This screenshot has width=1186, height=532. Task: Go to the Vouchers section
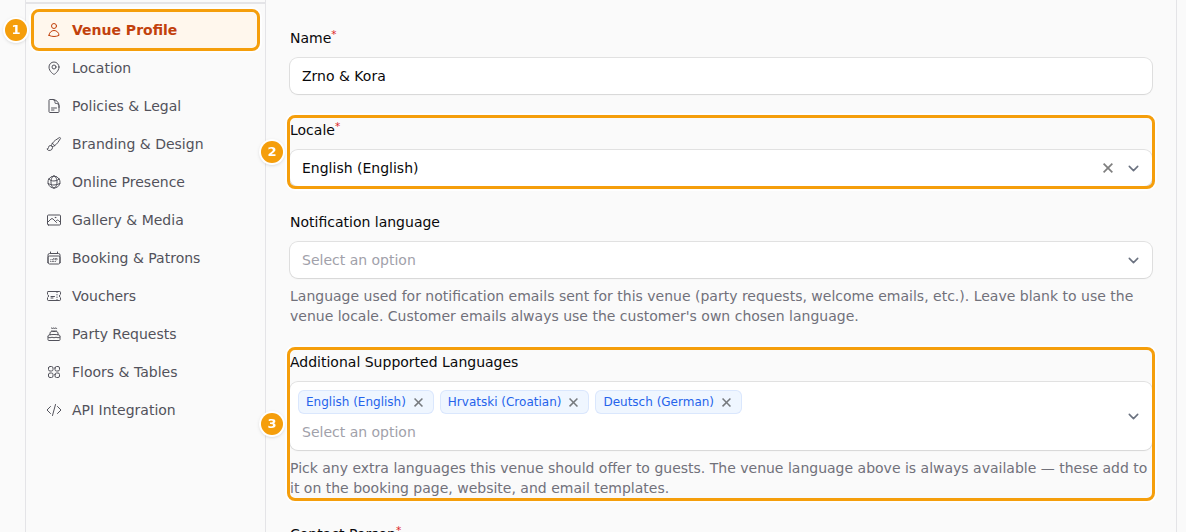point(146,296)
